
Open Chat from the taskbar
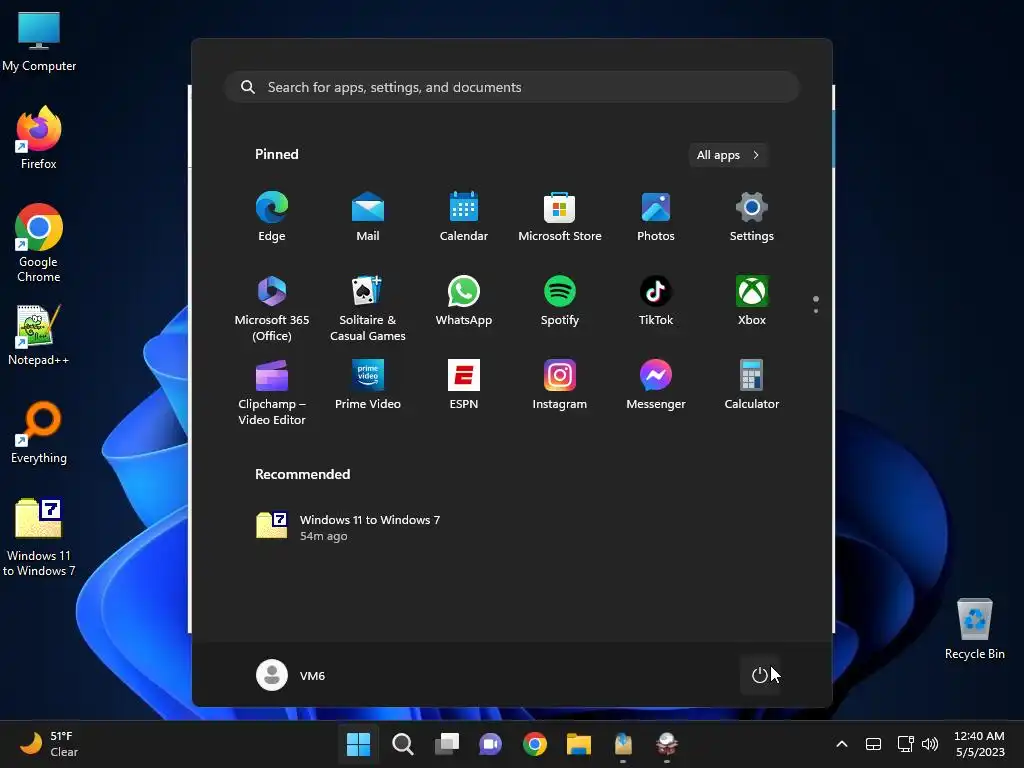point(490,744)
